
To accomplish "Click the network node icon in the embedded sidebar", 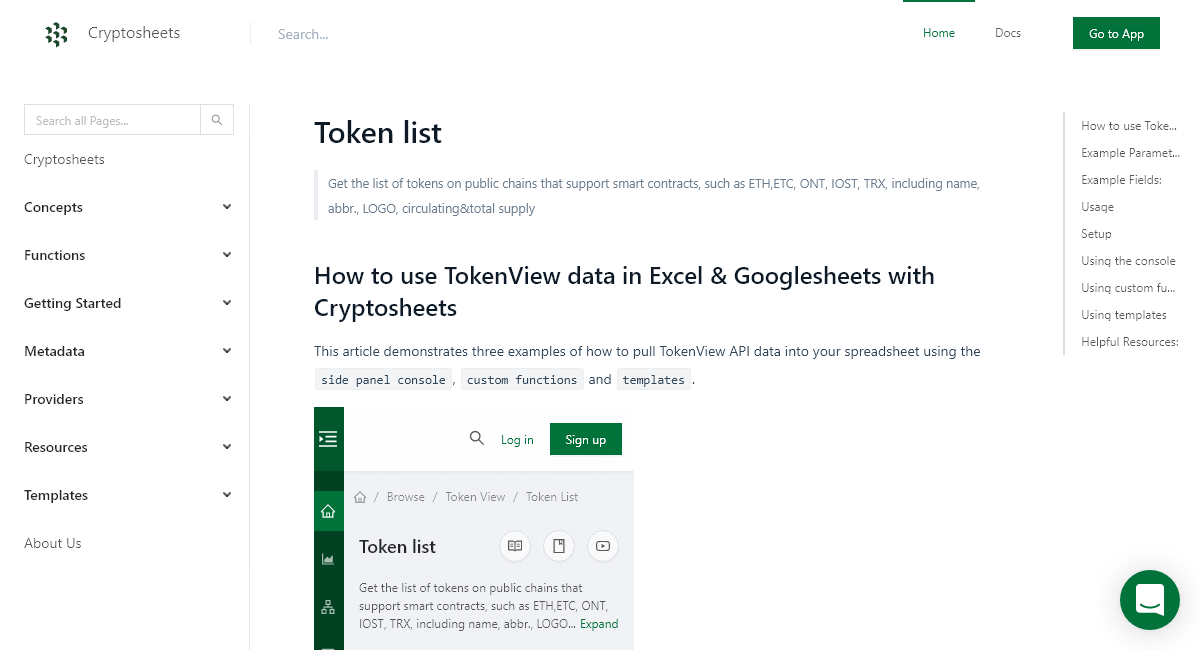I will [328, 606].
